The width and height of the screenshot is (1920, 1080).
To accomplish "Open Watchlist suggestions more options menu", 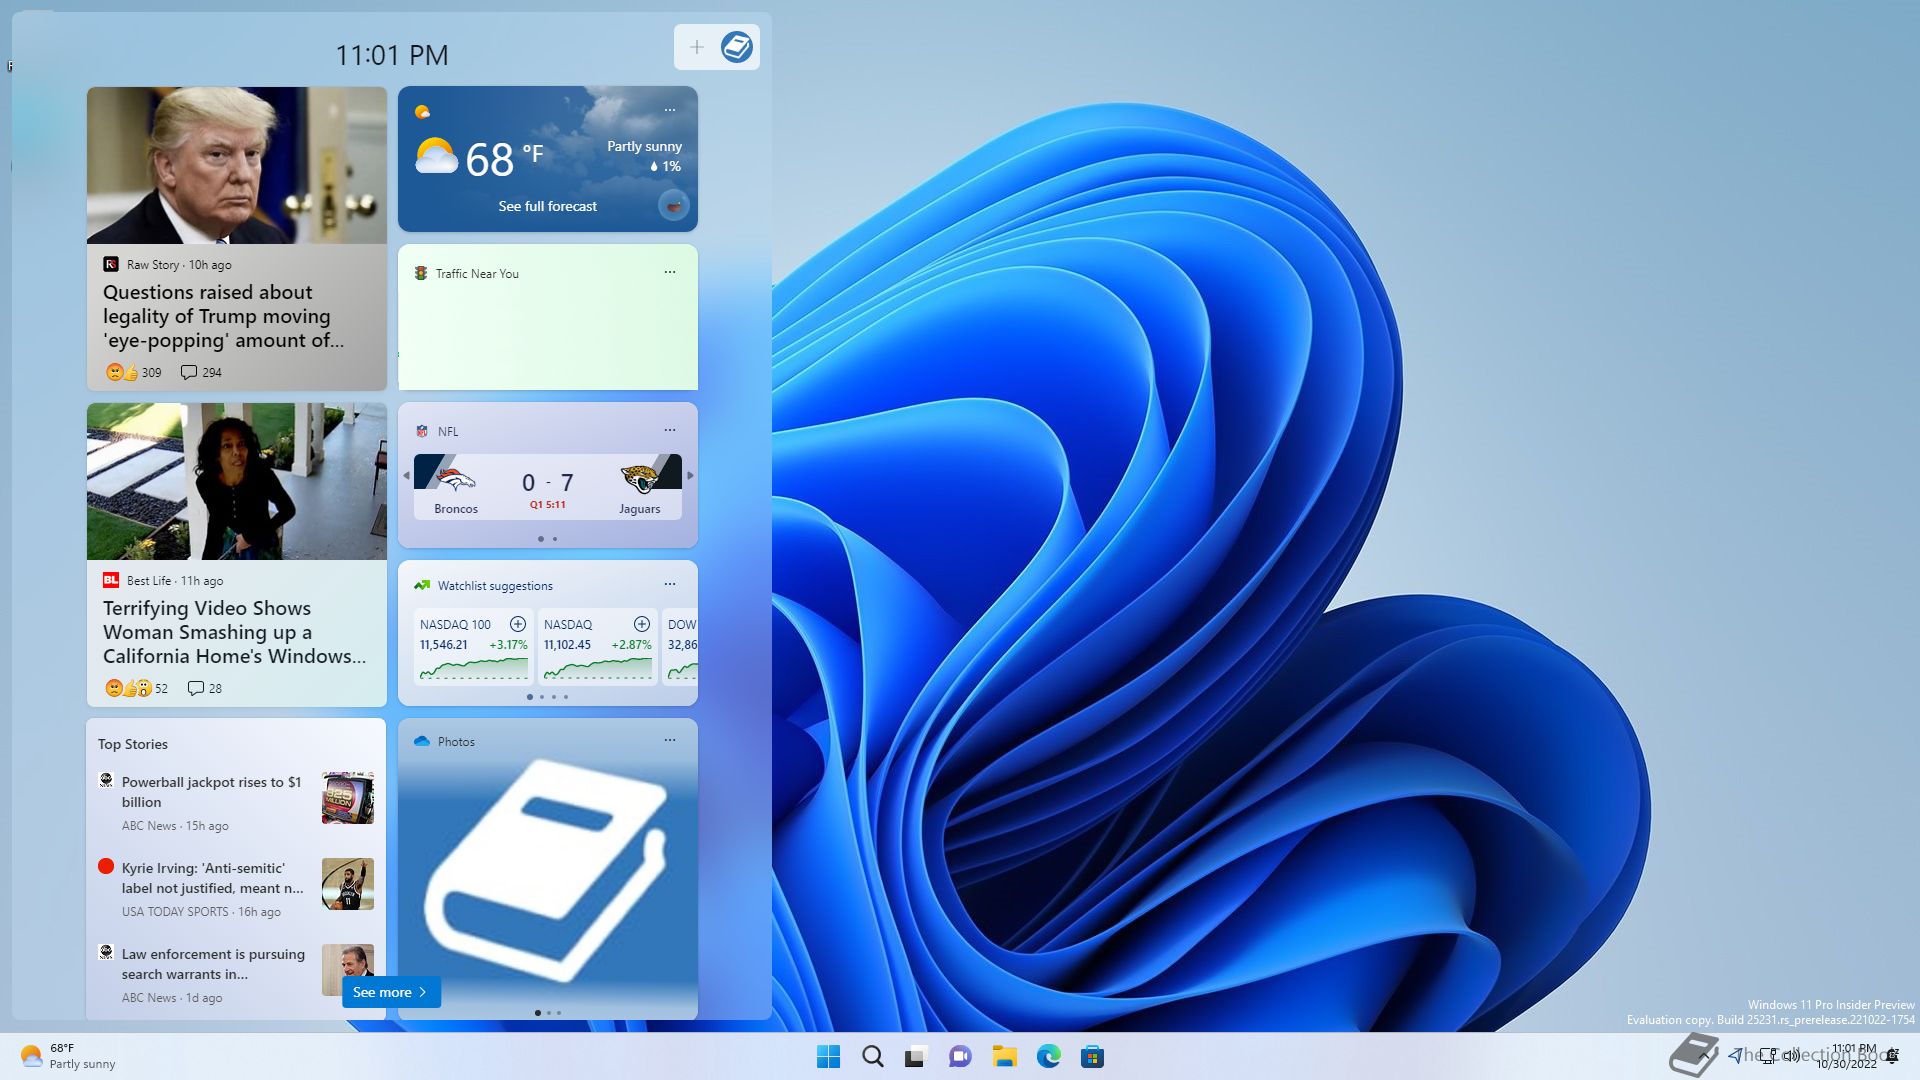I will [670, 584].
